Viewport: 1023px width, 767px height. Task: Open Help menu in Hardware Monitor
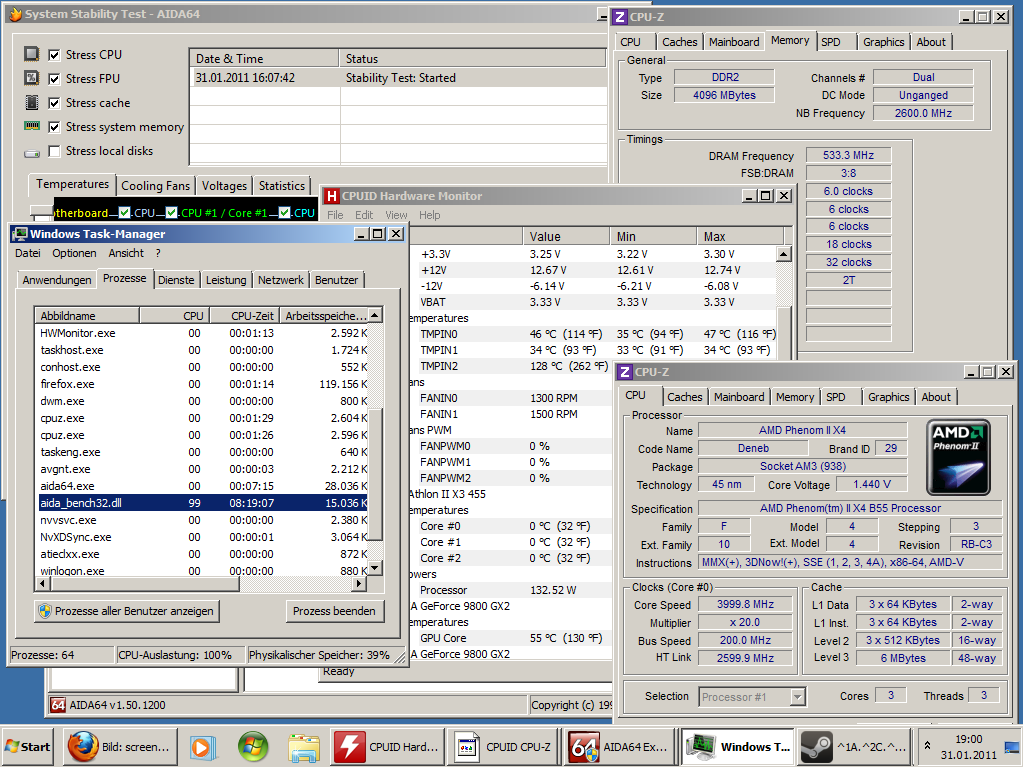coord(429,215)
